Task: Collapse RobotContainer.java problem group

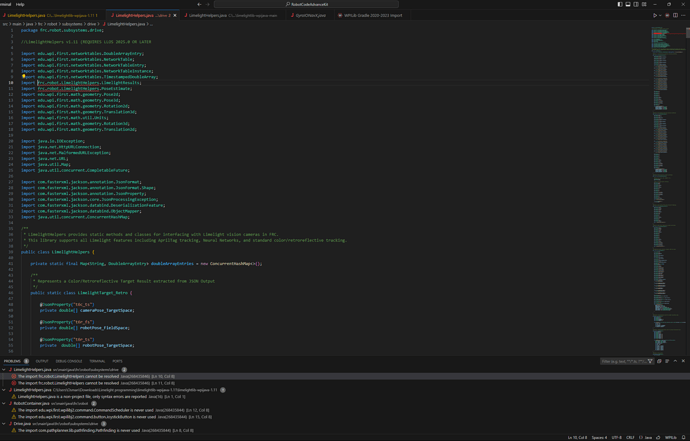Action: click(4, 403)
